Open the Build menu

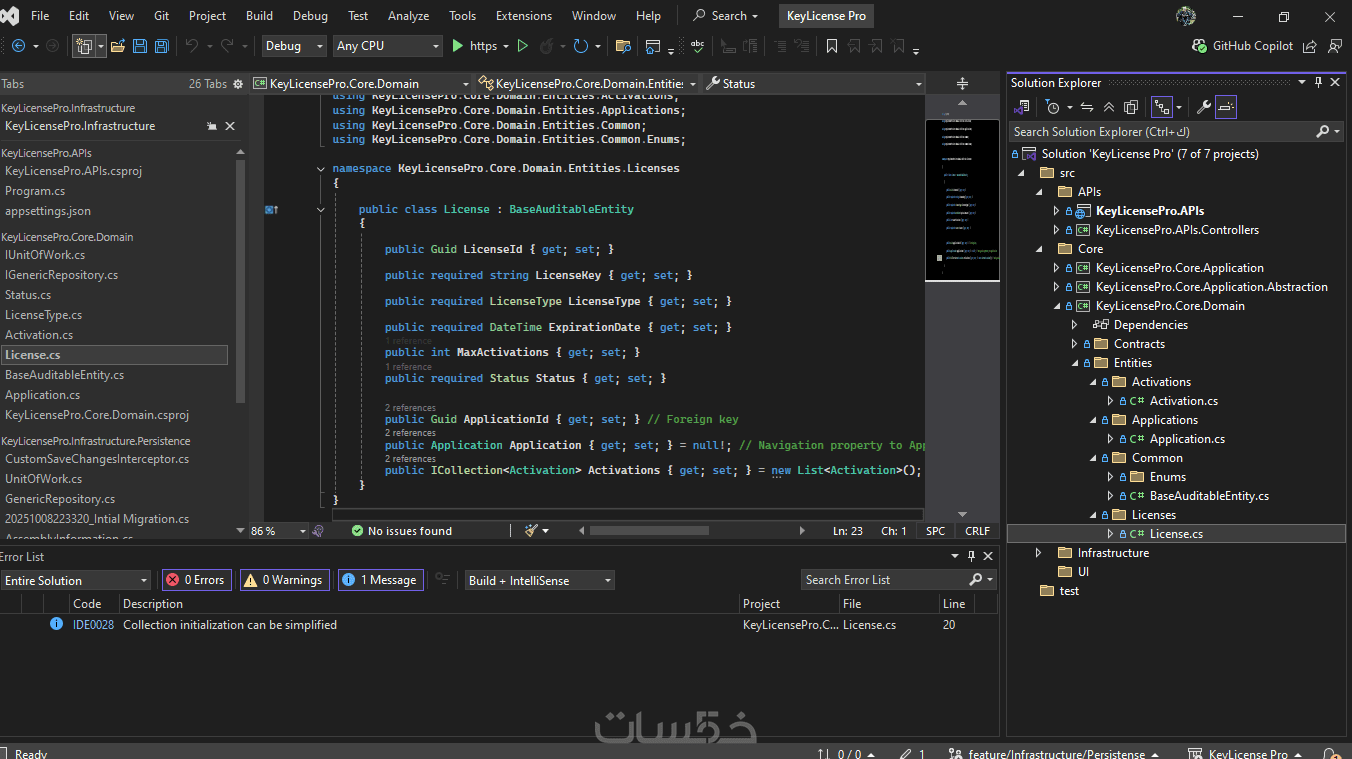click(x=259, y=16)
